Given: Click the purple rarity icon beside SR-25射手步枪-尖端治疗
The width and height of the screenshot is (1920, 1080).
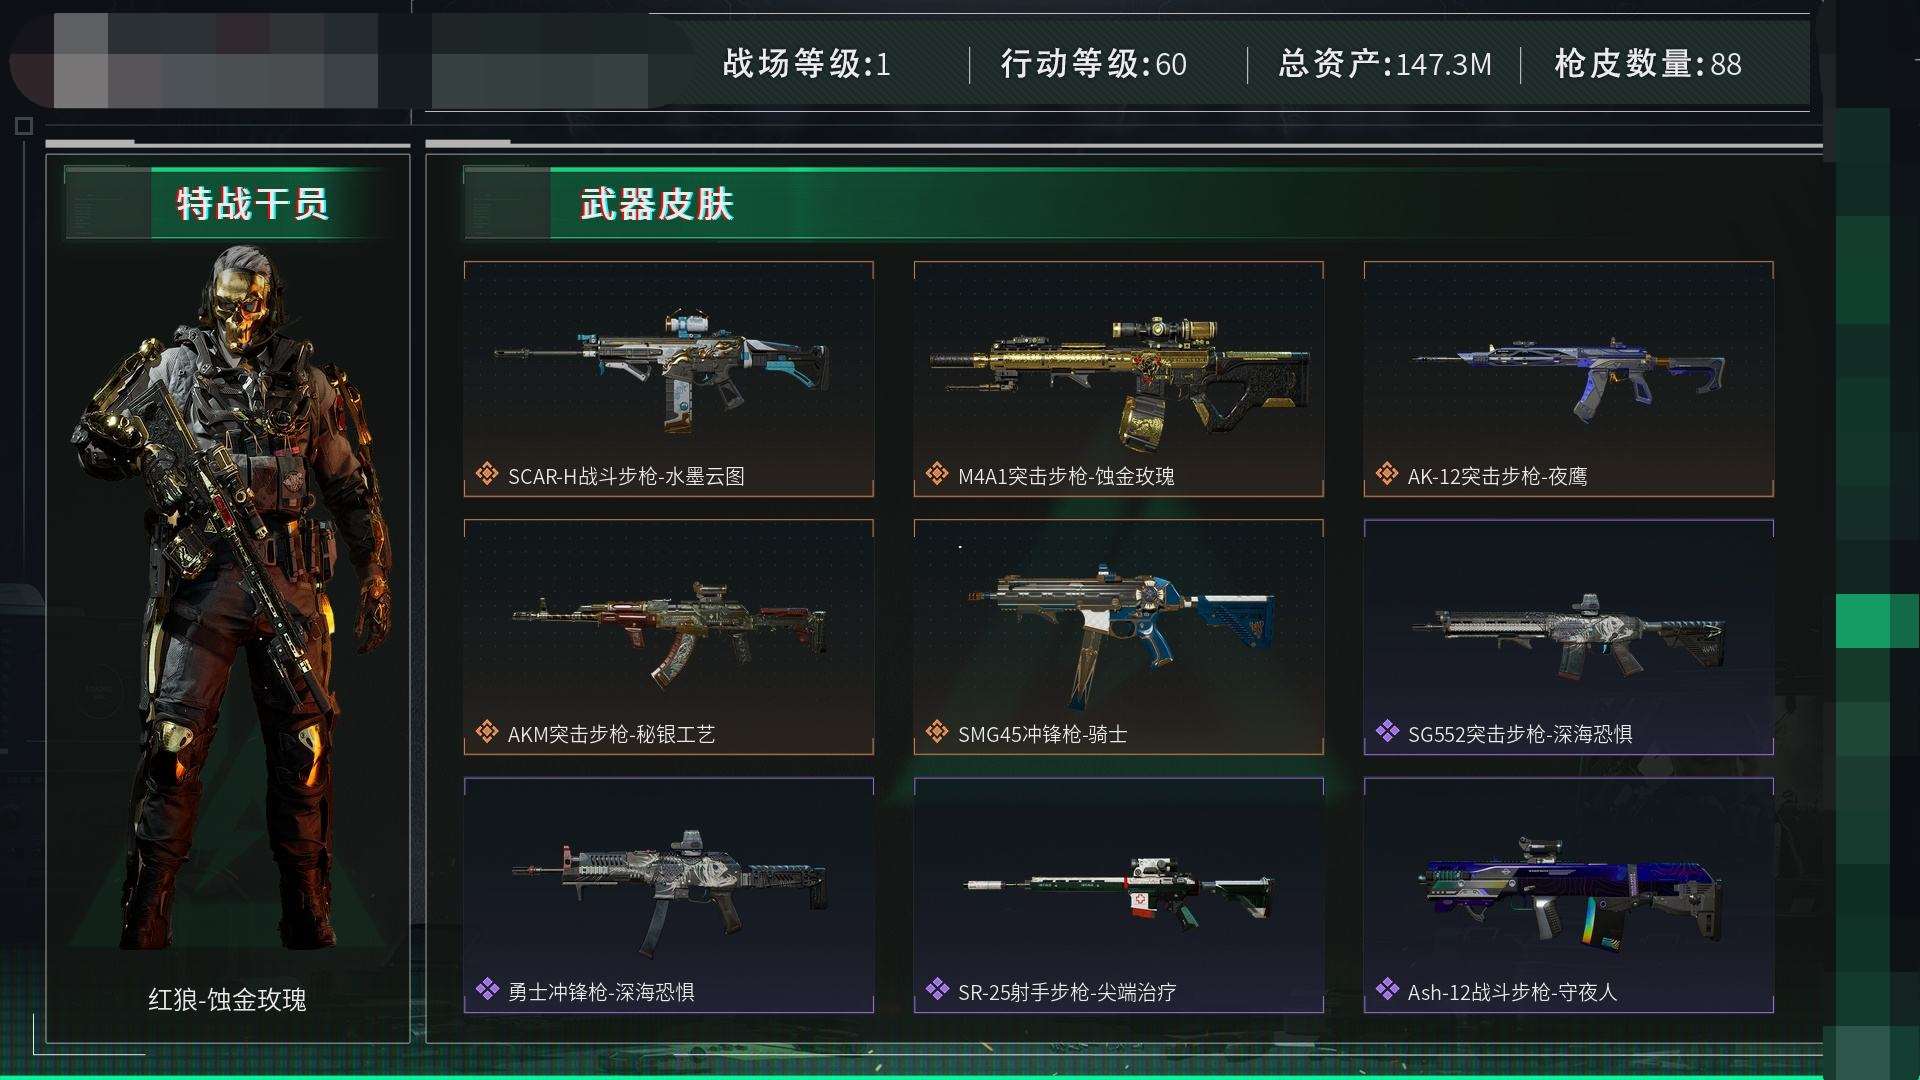Looking at the screenshot, I should click(x=937, y=990).
